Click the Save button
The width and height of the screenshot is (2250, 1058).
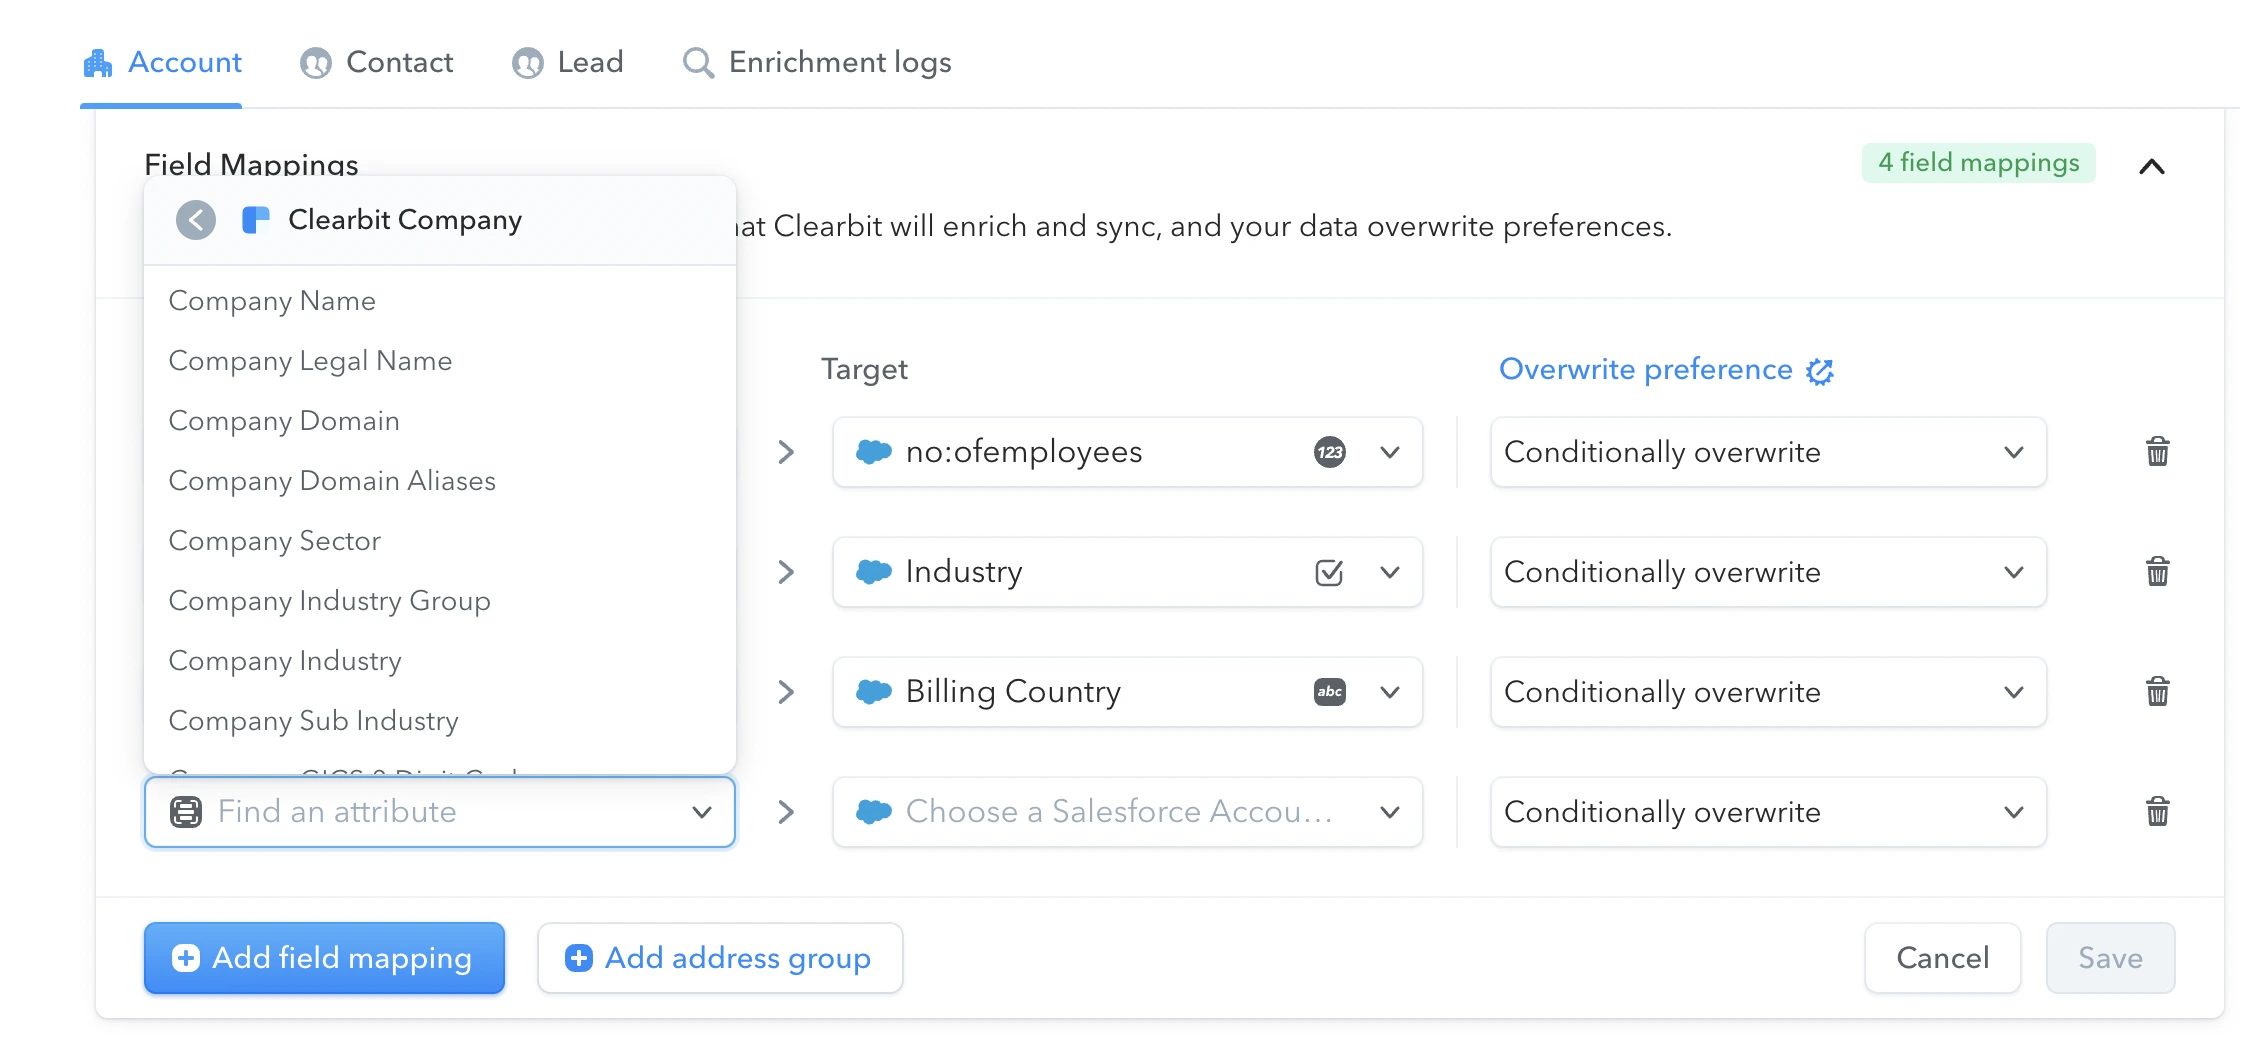point(2110,958)
